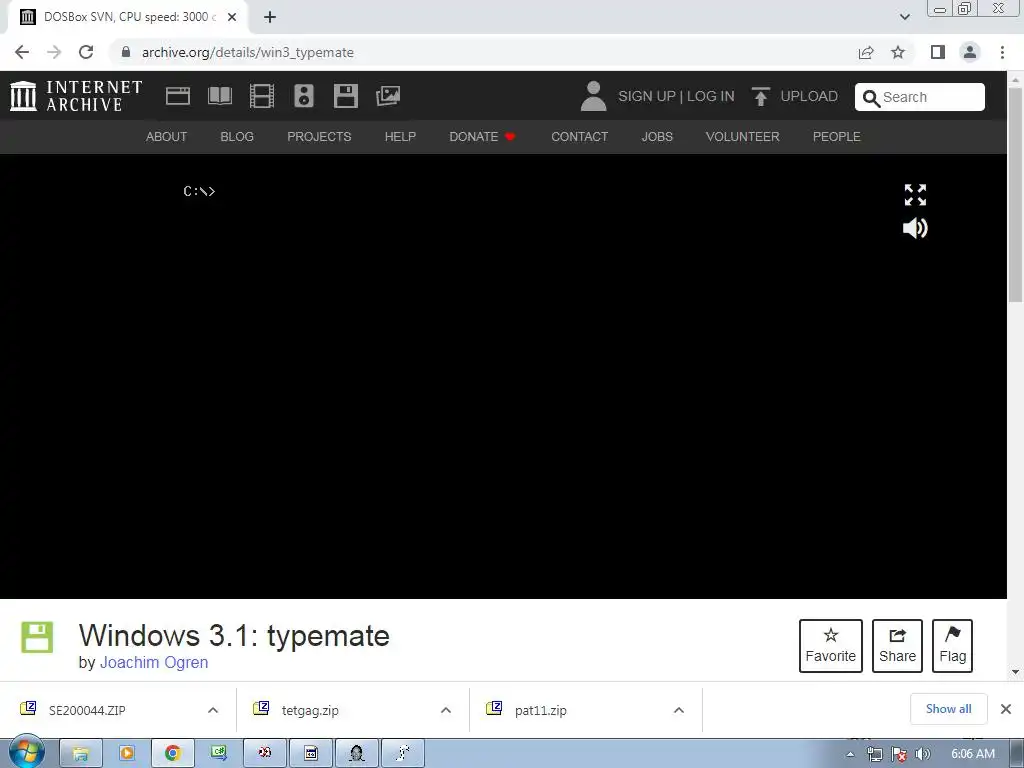Open the Joachim Ogren author link

[154, 662]
